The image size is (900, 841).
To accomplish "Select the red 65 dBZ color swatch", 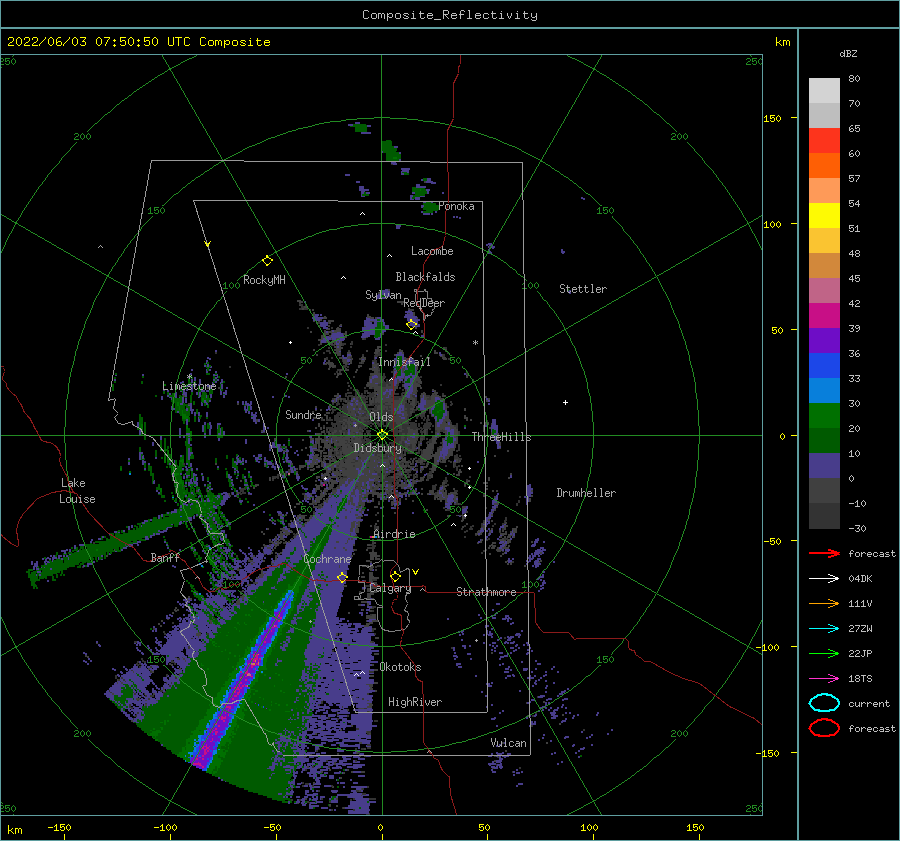I will pyautogui.click(x=824, y=141).
